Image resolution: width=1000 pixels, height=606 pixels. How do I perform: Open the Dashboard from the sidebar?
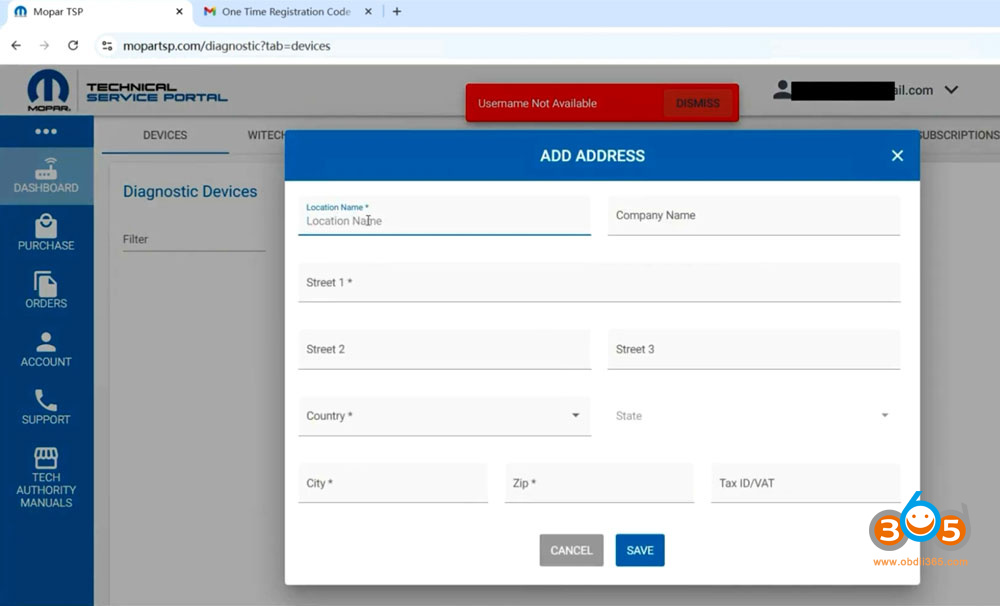[x=46, y=176]
